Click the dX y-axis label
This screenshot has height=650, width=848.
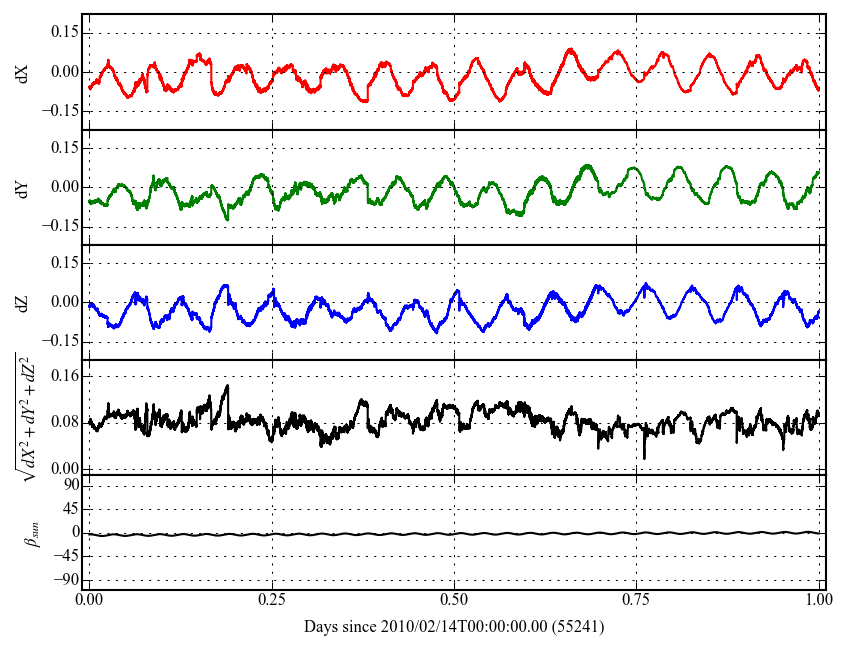click(23, 72)
